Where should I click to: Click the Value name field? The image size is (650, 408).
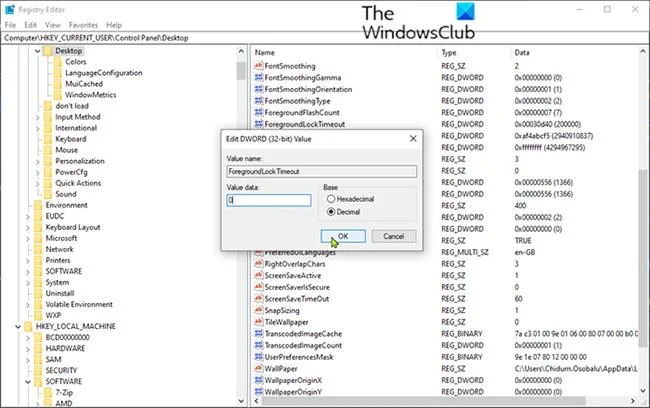pyautogui.click(x=322, y=171)
